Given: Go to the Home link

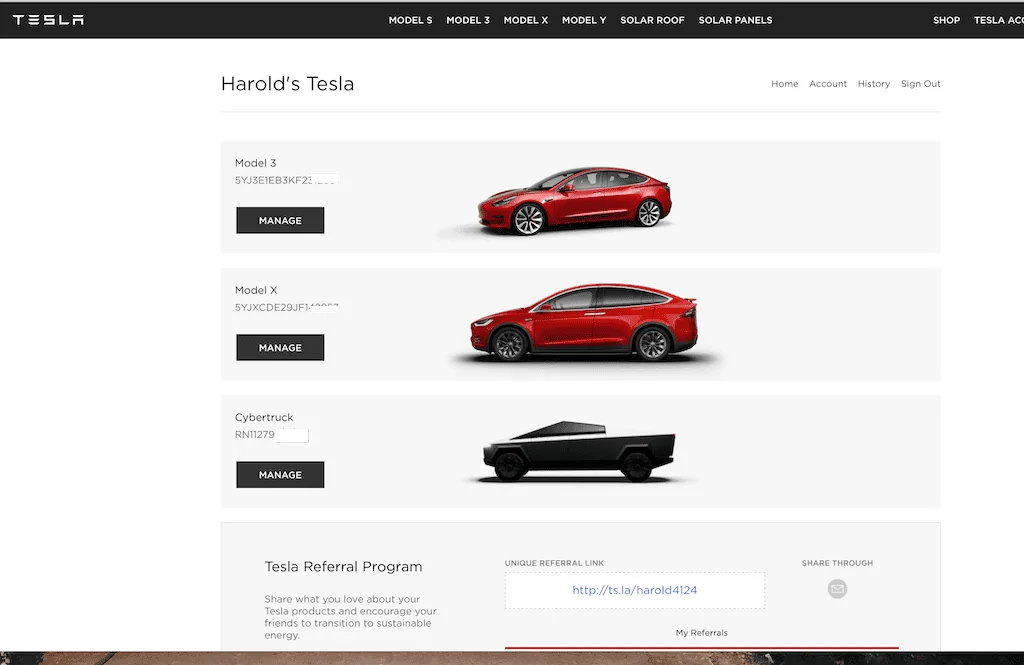Looking at the screenshot, I should point(784,84).
